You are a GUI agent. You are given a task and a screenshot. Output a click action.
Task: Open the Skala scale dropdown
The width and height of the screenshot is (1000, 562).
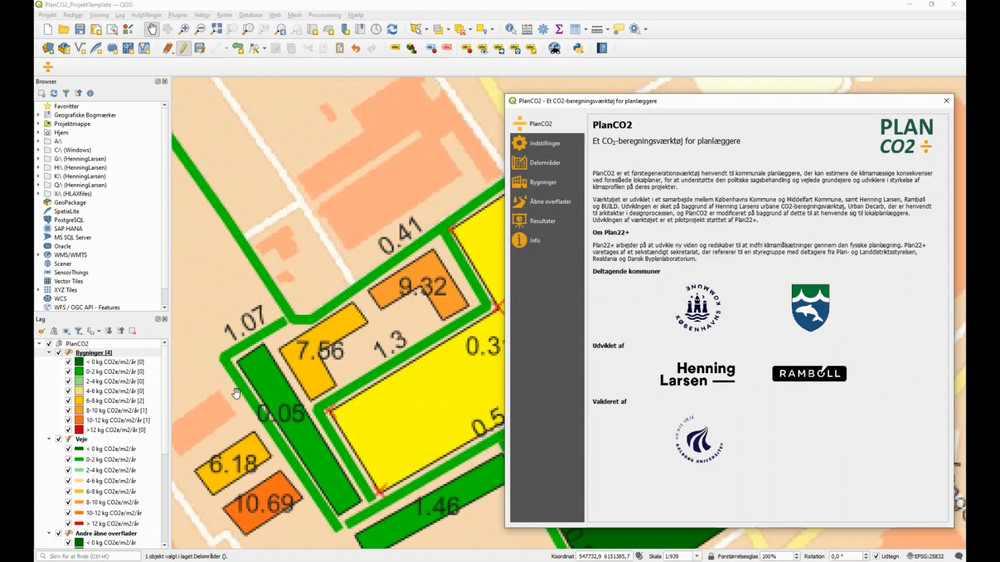click(696, 556)
